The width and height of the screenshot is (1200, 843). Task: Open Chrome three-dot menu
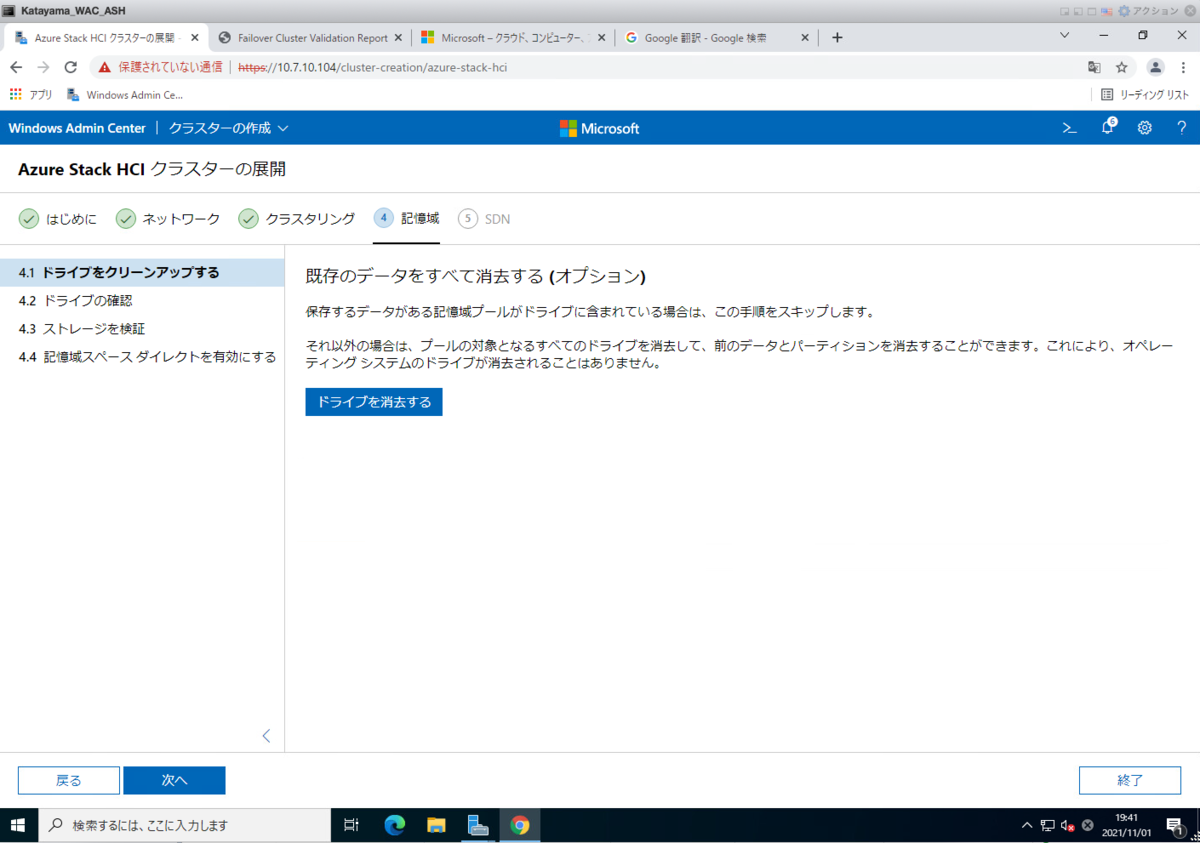tap(1183, 67)
